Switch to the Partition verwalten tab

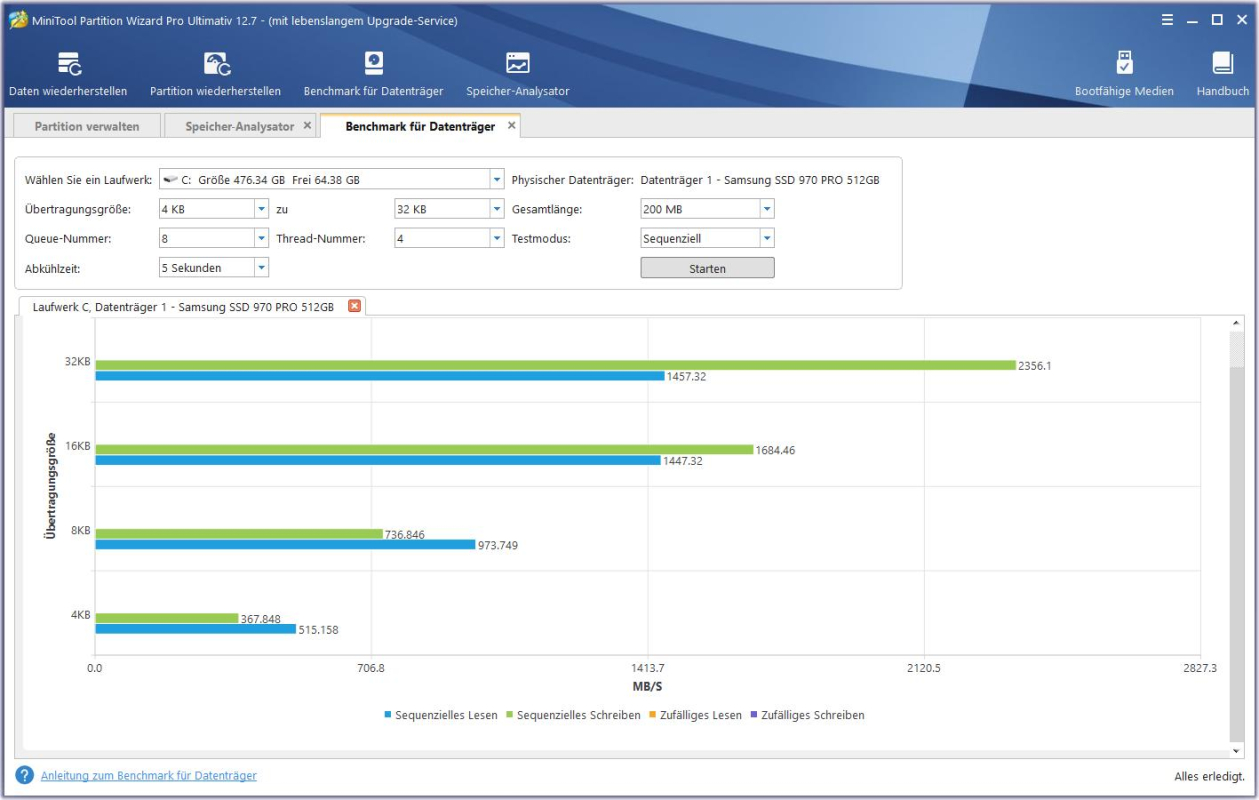coord(87,124)
